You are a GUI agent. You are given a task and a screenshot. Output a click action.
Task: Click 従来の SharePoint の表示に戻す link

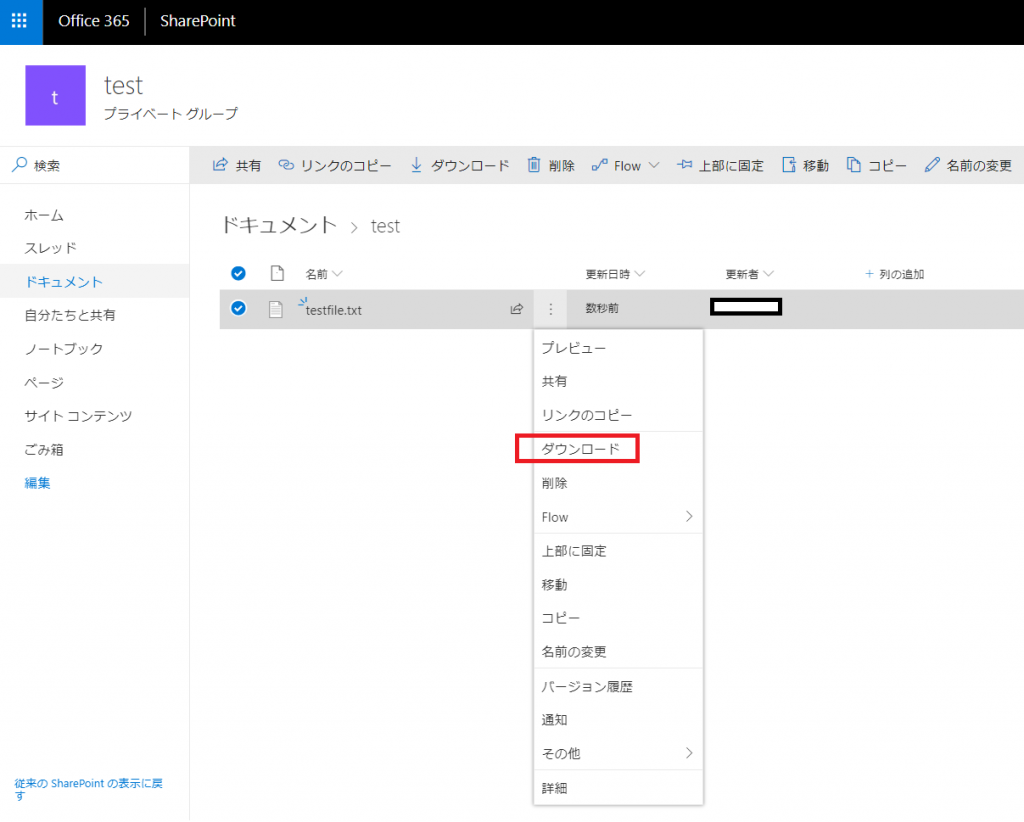88,789
